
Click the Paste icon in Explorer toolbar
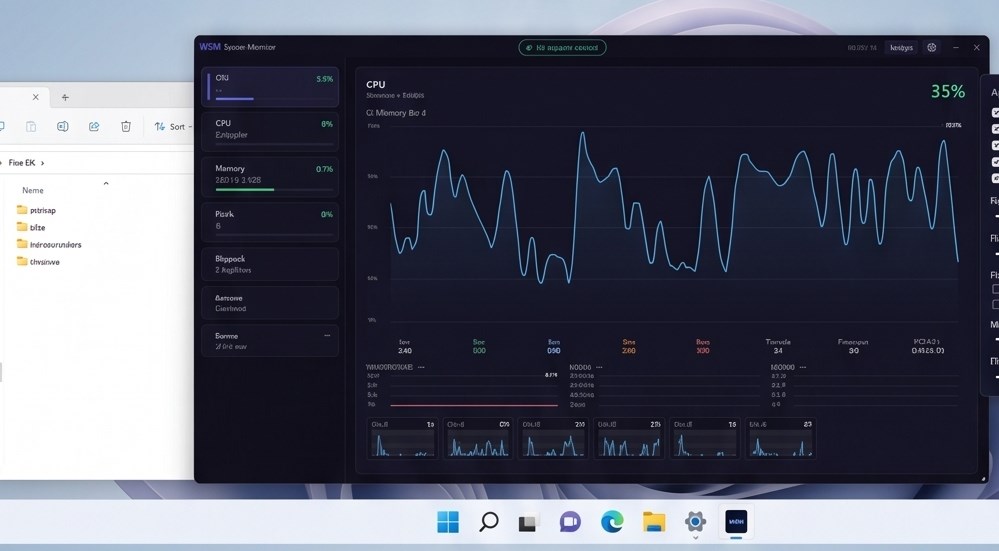[x=31, y=126]
